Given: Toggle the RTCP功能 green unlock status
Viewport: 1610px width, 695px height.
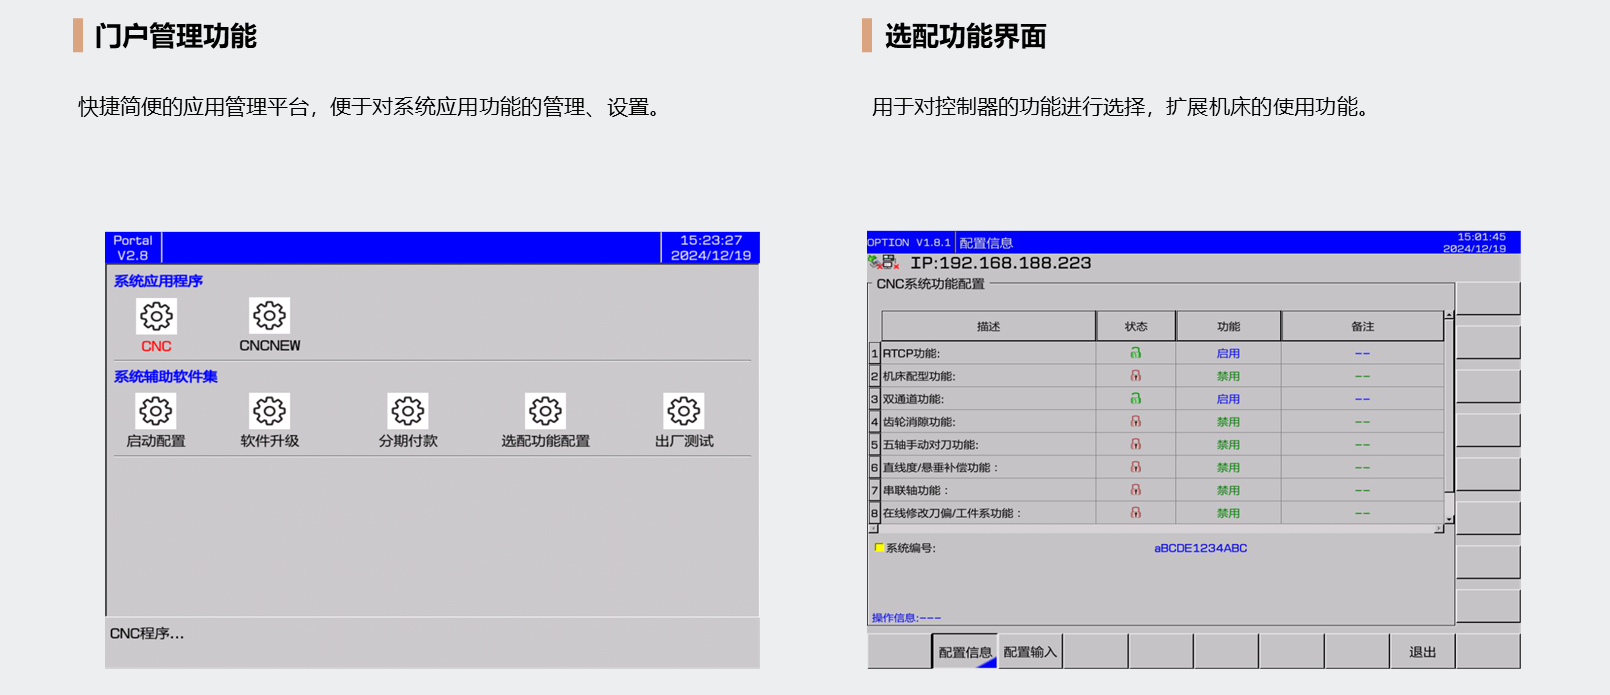Looking at the screenshot, I should (x=1135, y=353).
